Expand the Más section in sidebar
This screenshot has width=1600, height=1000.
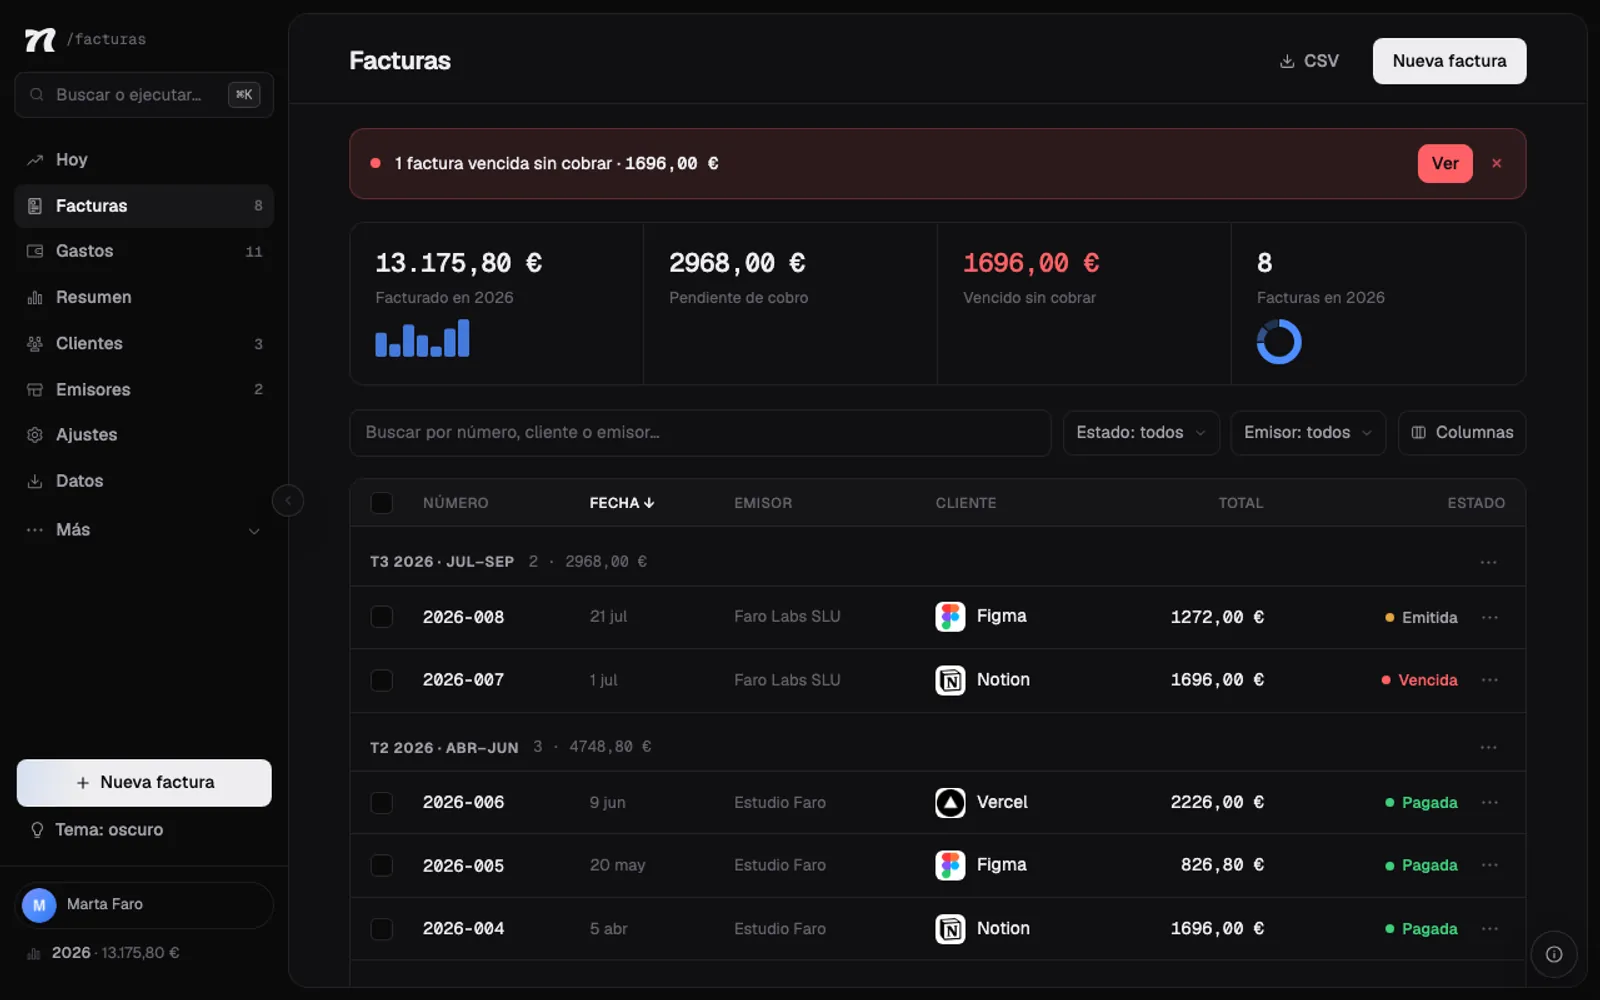[x=144, y=530]
